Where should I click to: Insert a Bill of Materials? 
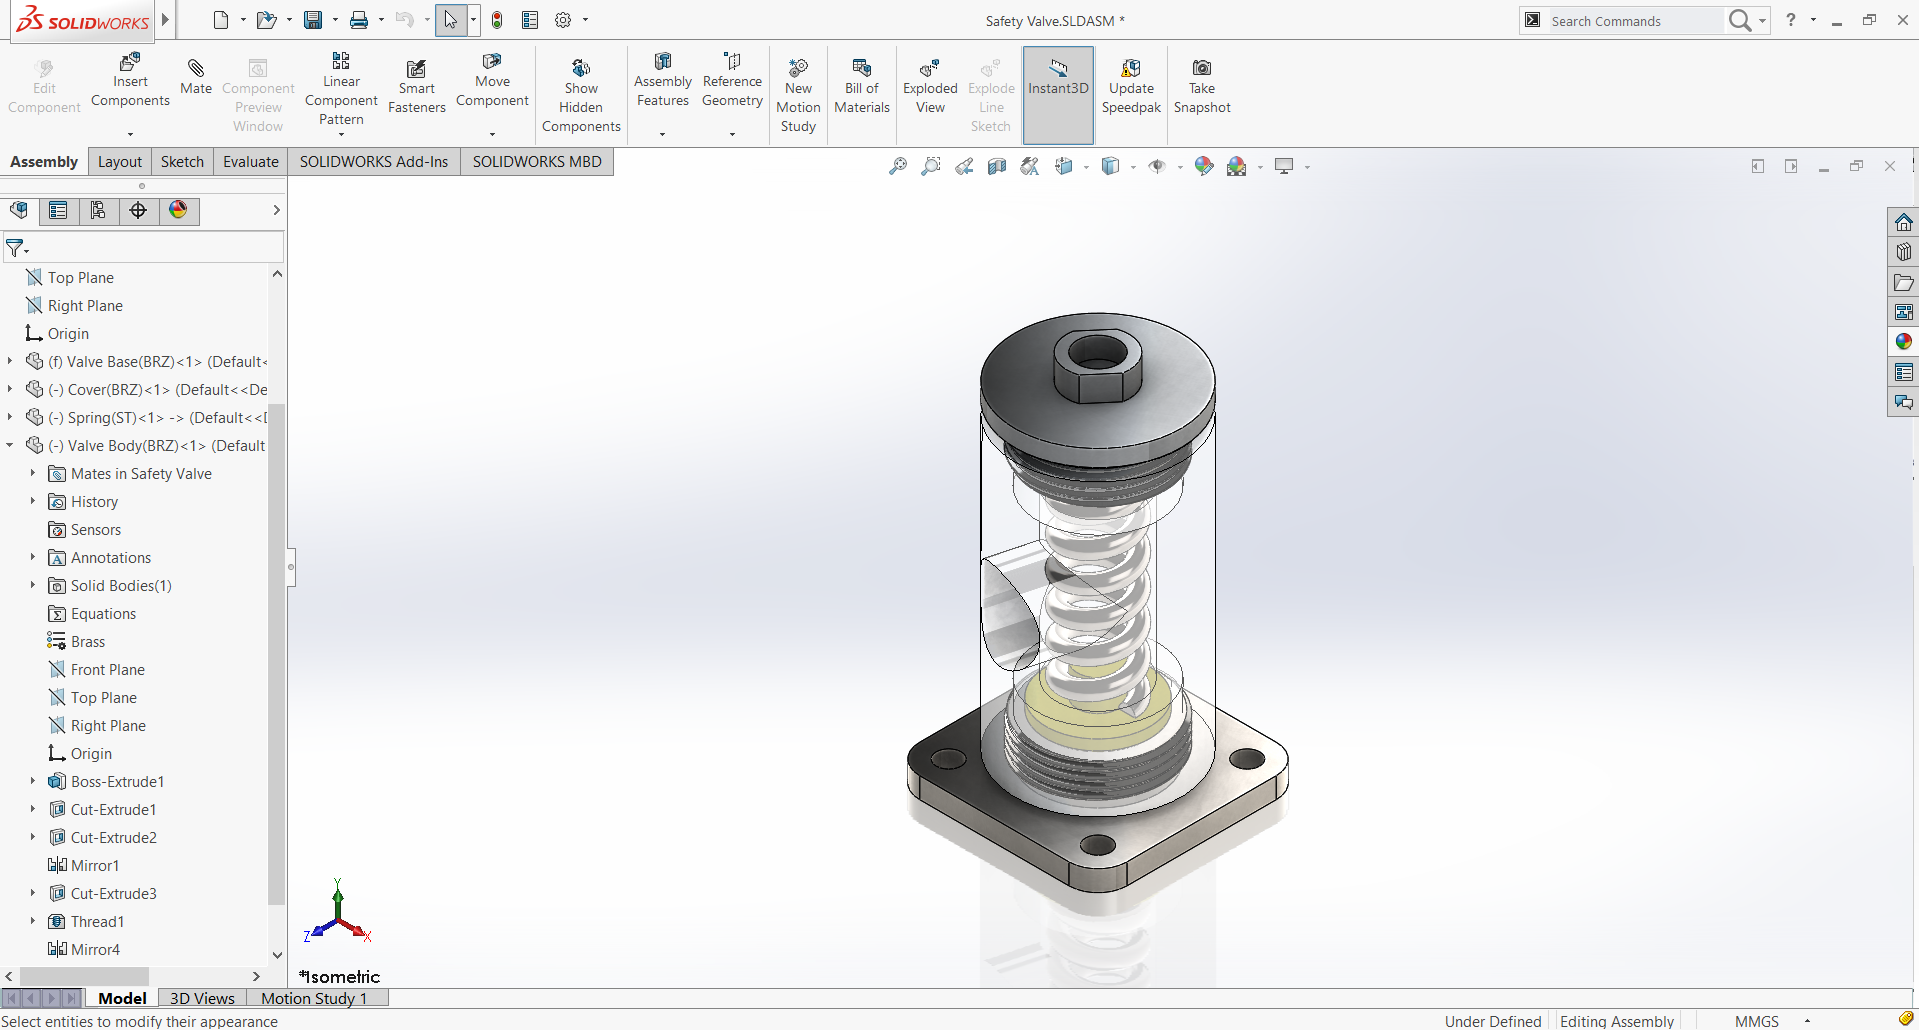point(862,86)
